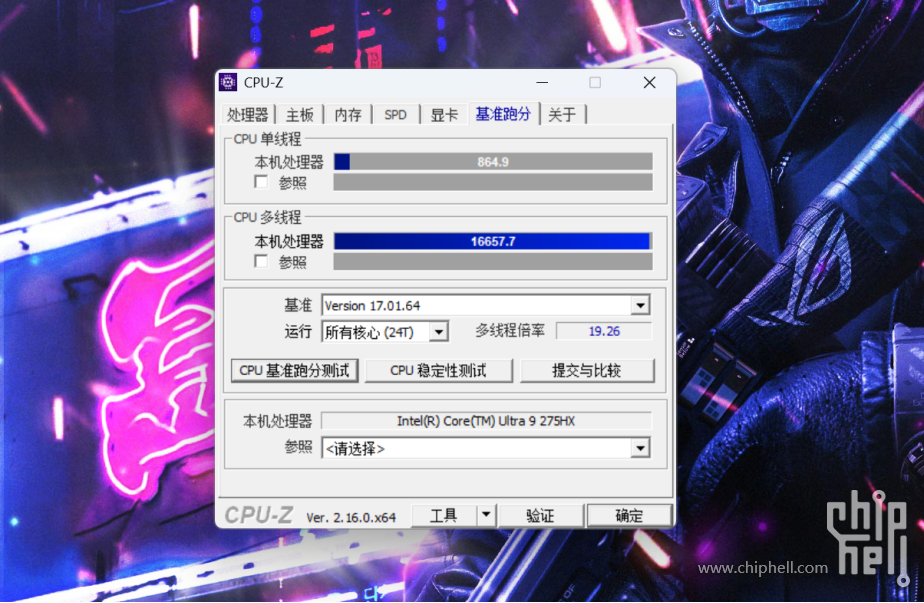Select the 内存 tab
924x603 pixels.
[348, 114]
